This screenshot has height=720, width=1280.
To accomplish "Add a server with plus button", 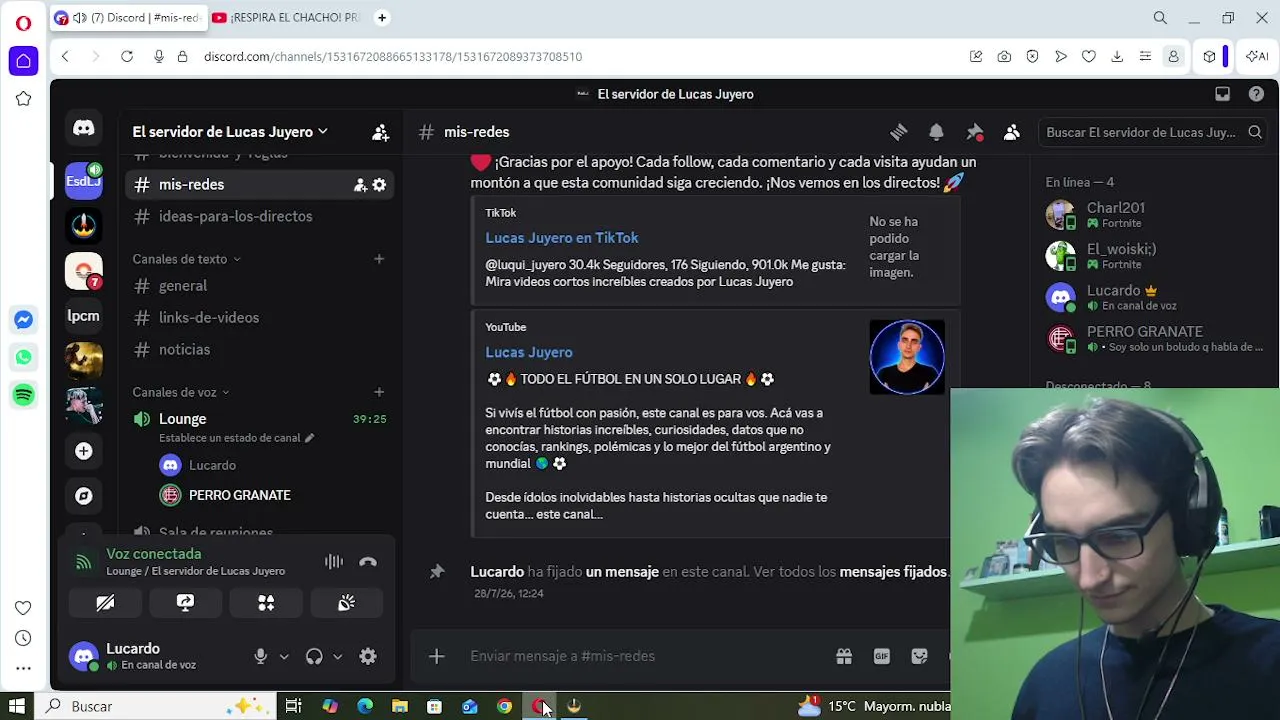I will (84, 451).
